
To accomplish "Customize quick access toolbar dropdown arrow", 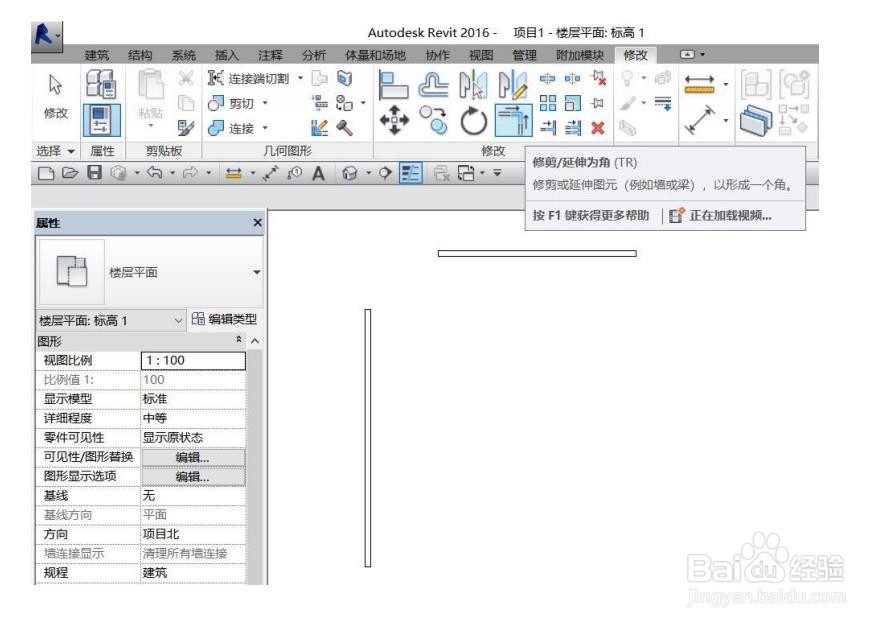I will click(x=497, y=172).
